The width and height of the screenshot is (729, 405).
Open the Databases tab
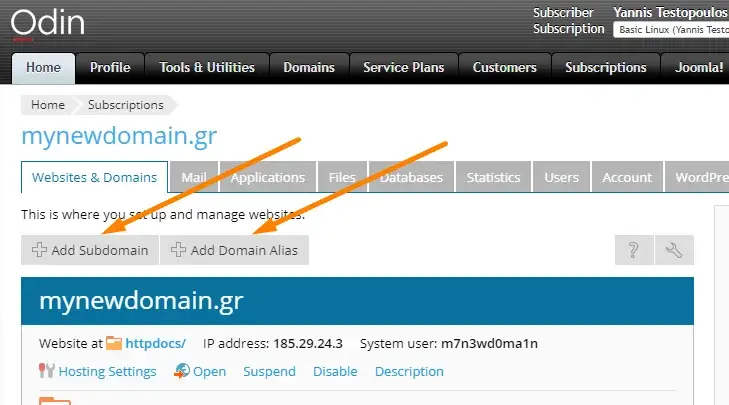411,177
